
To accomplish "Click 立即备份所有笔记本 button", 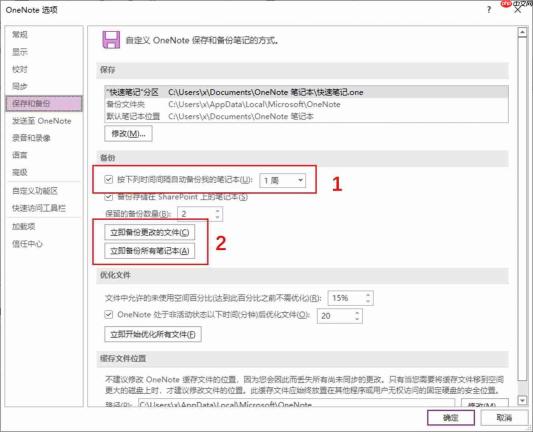I will (x=150, y=251).
